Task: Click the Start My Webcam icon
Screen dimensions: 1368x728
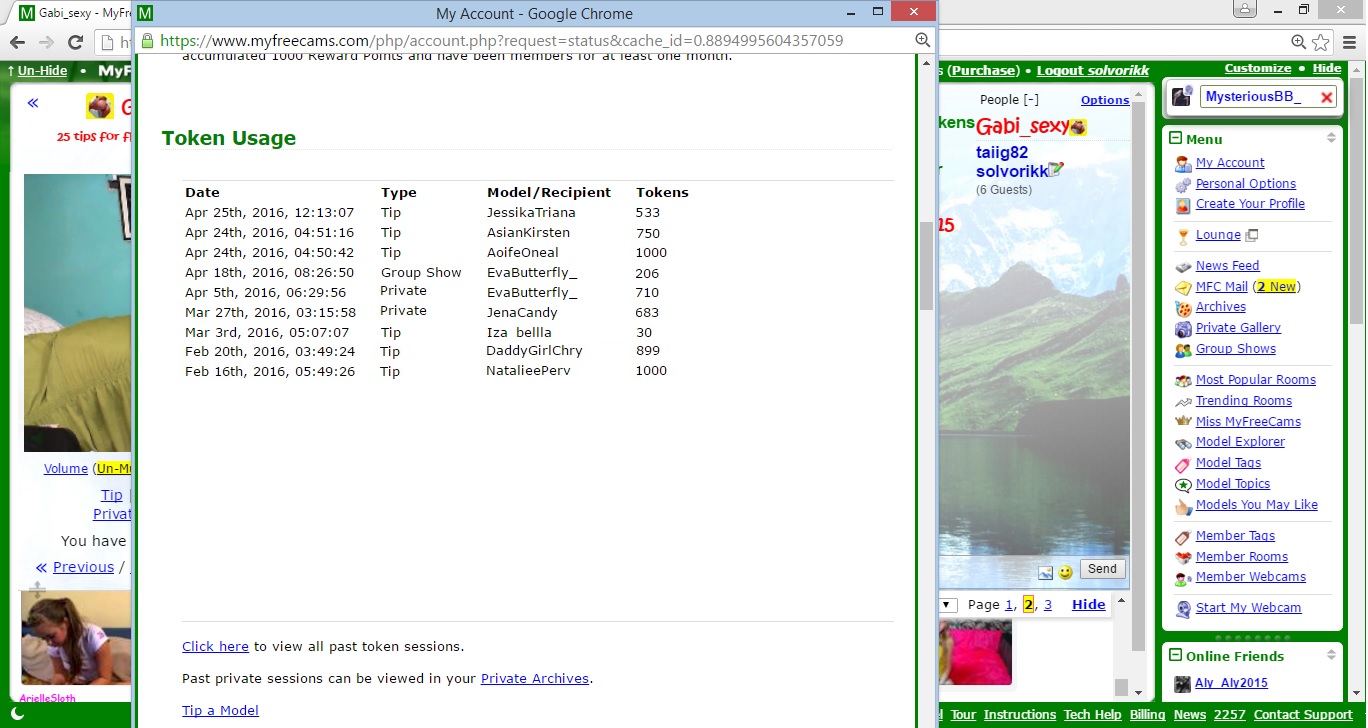Action: coord(1183,608)
